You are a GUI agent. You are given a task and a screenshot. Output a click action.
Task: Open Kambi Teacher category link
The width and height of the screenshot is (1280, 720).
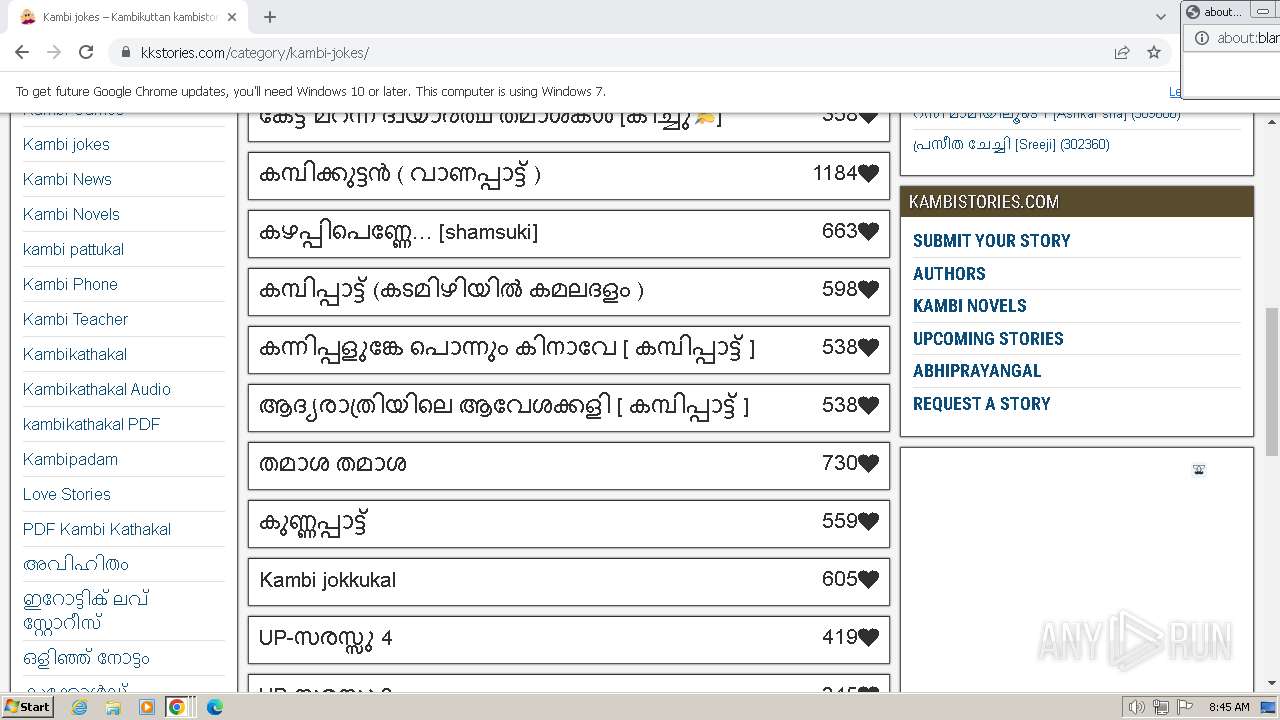75,319
